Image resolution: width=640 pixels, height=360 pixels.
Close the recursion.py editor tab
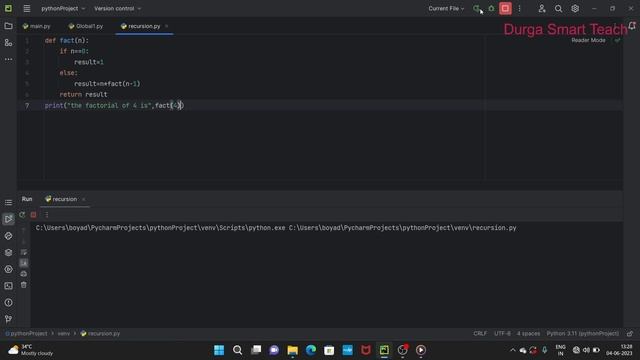click(x=167, y=26)
